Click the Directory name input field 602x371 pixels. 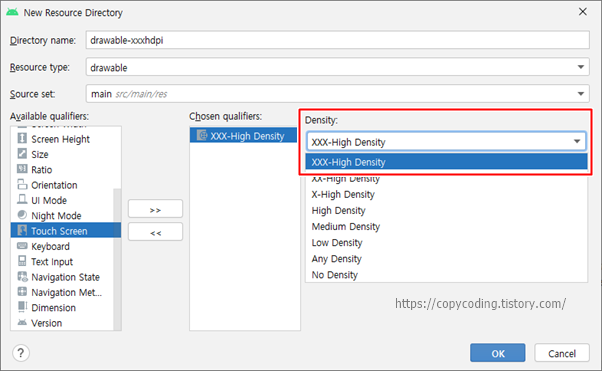pos(337,40)
